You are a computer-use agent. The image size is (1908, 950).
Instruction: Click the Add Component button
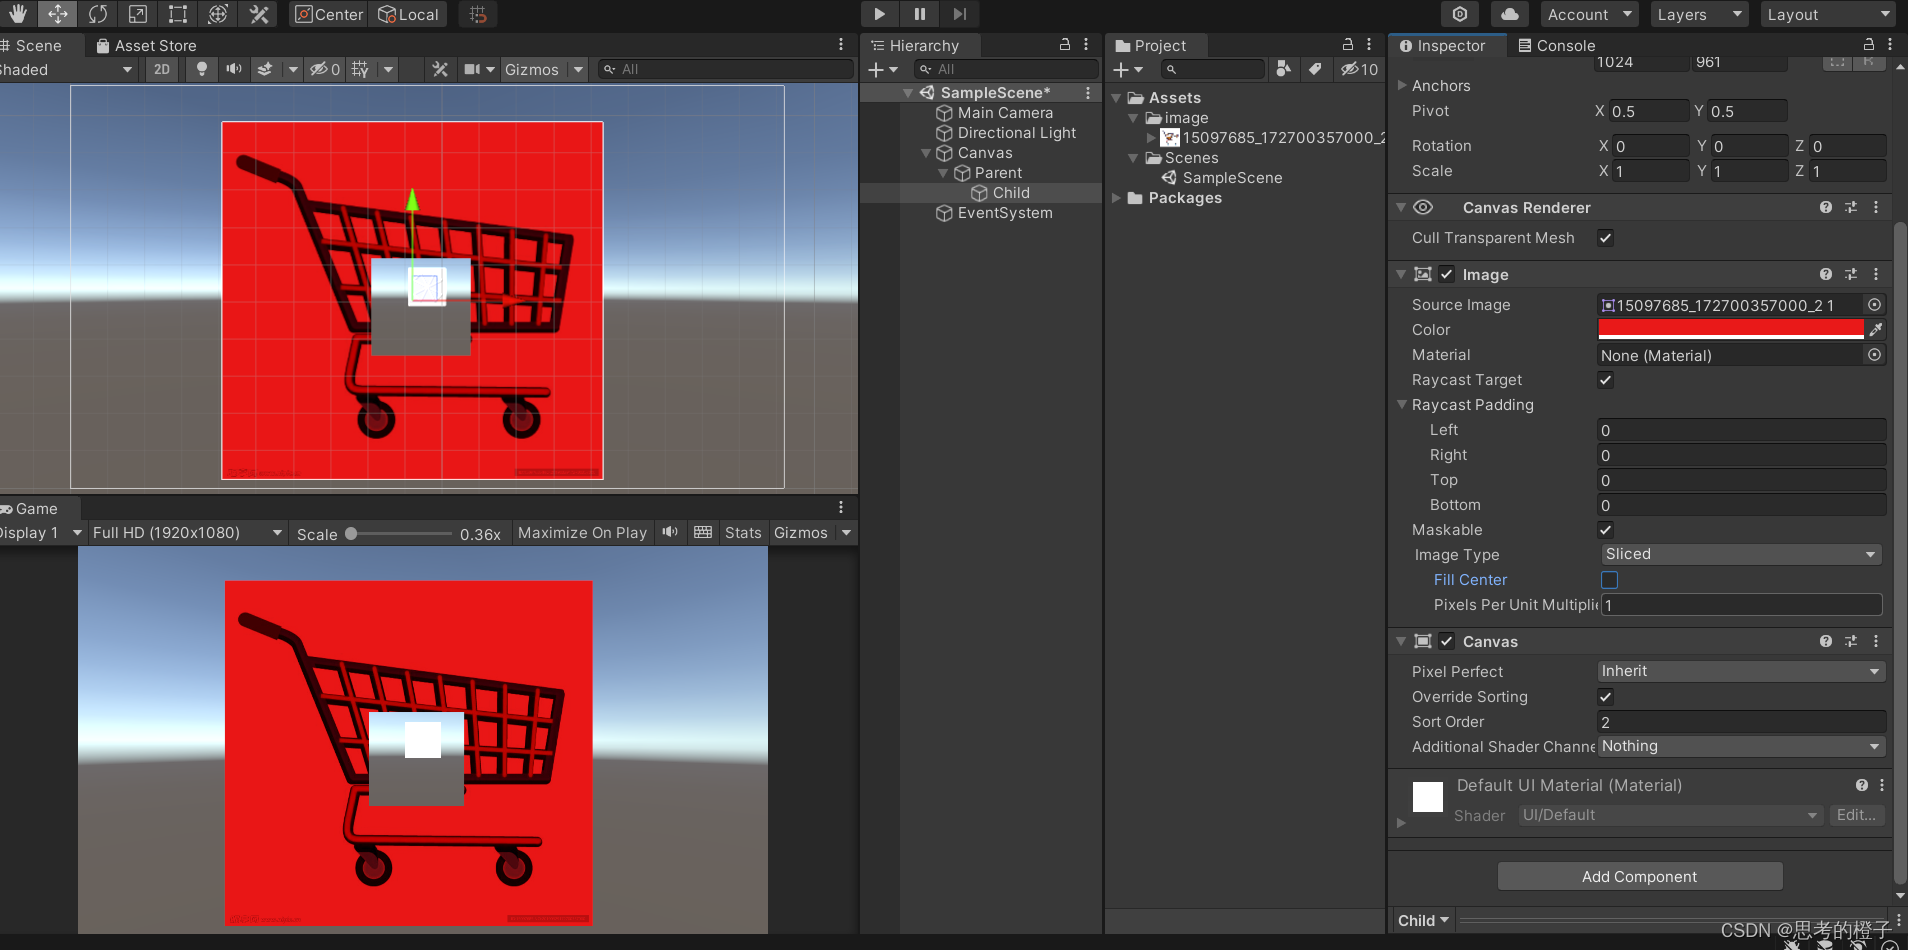click(x=1639, y=876)
